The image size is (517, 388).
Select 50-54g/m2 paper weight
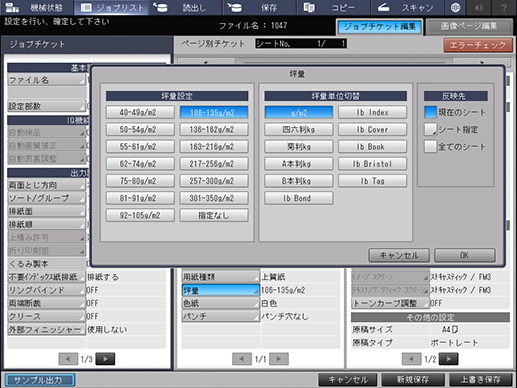(x=140, y=130)
